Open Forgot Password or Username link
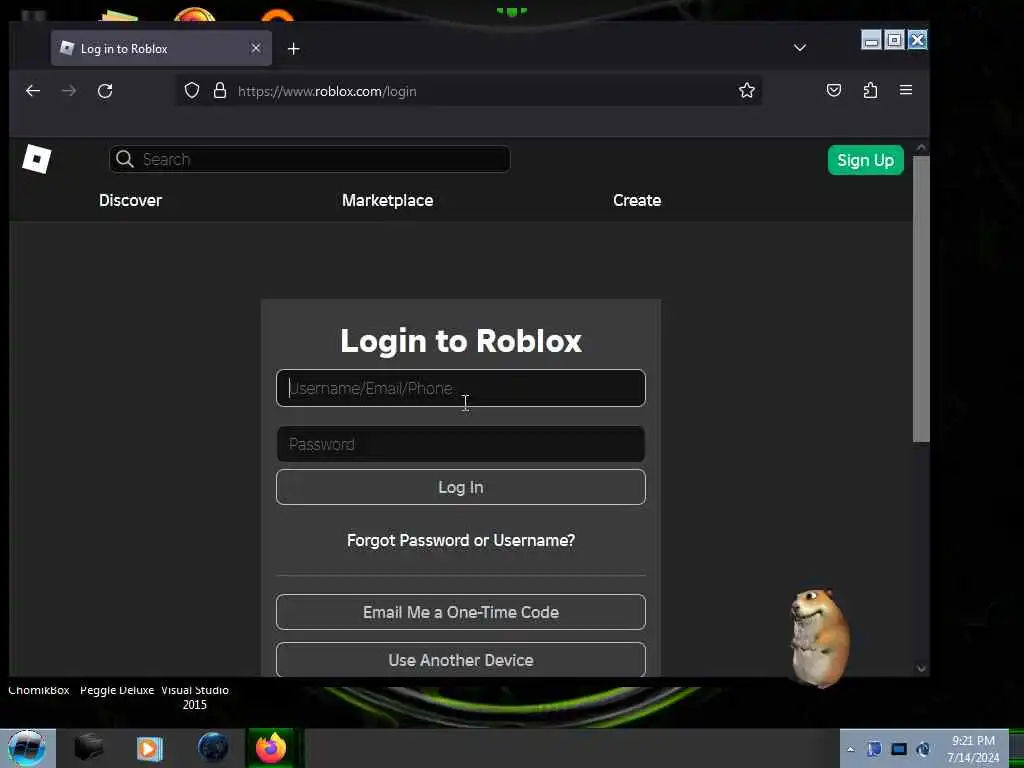Viewport: 1024px width, 768px height. pyautogui.click(x=460, y=541)
